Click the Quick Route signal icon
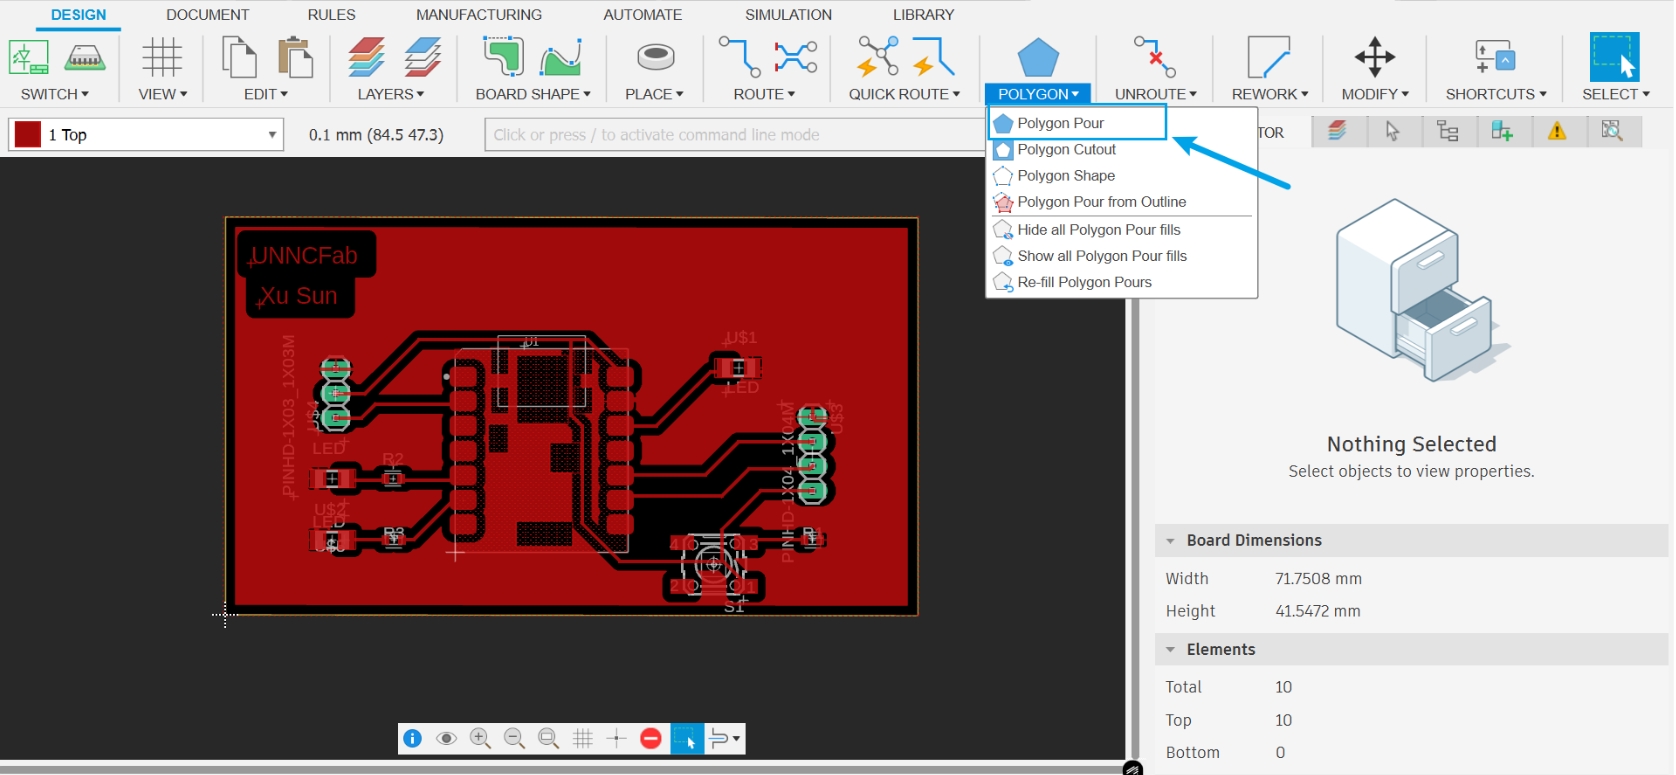 933,57
